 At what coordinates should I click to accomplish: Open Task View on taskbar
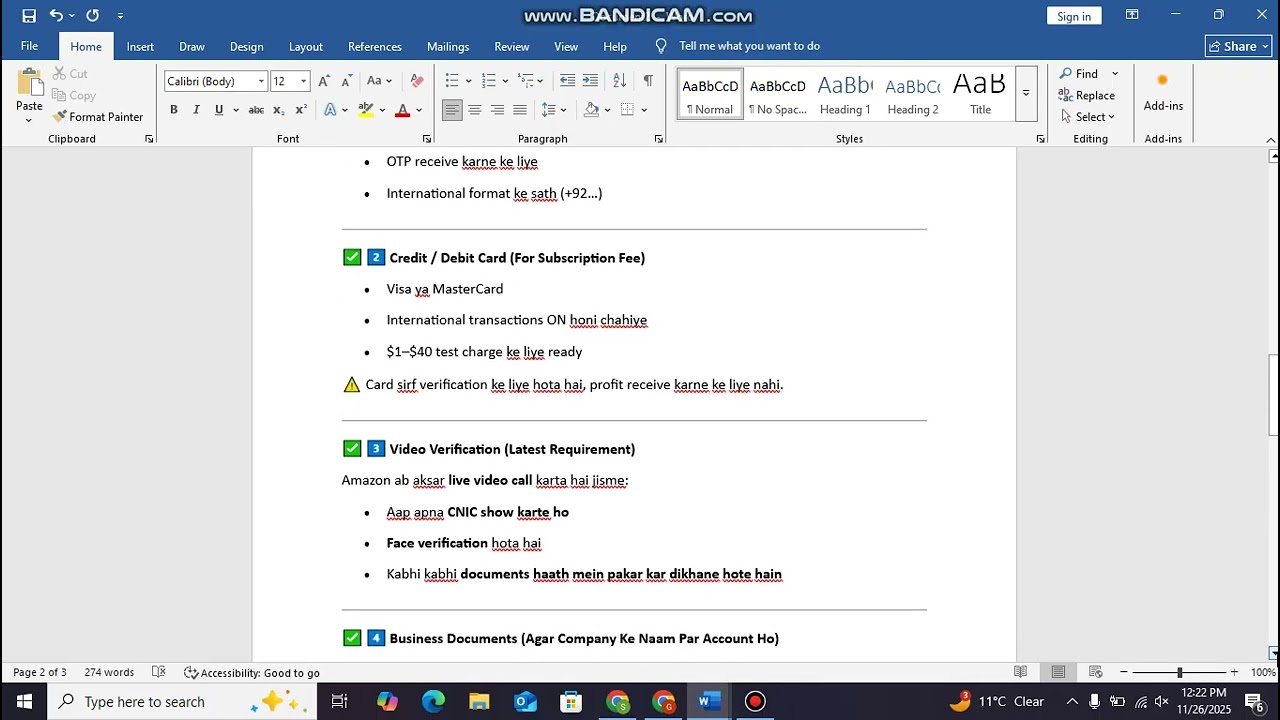pos(339,702)
